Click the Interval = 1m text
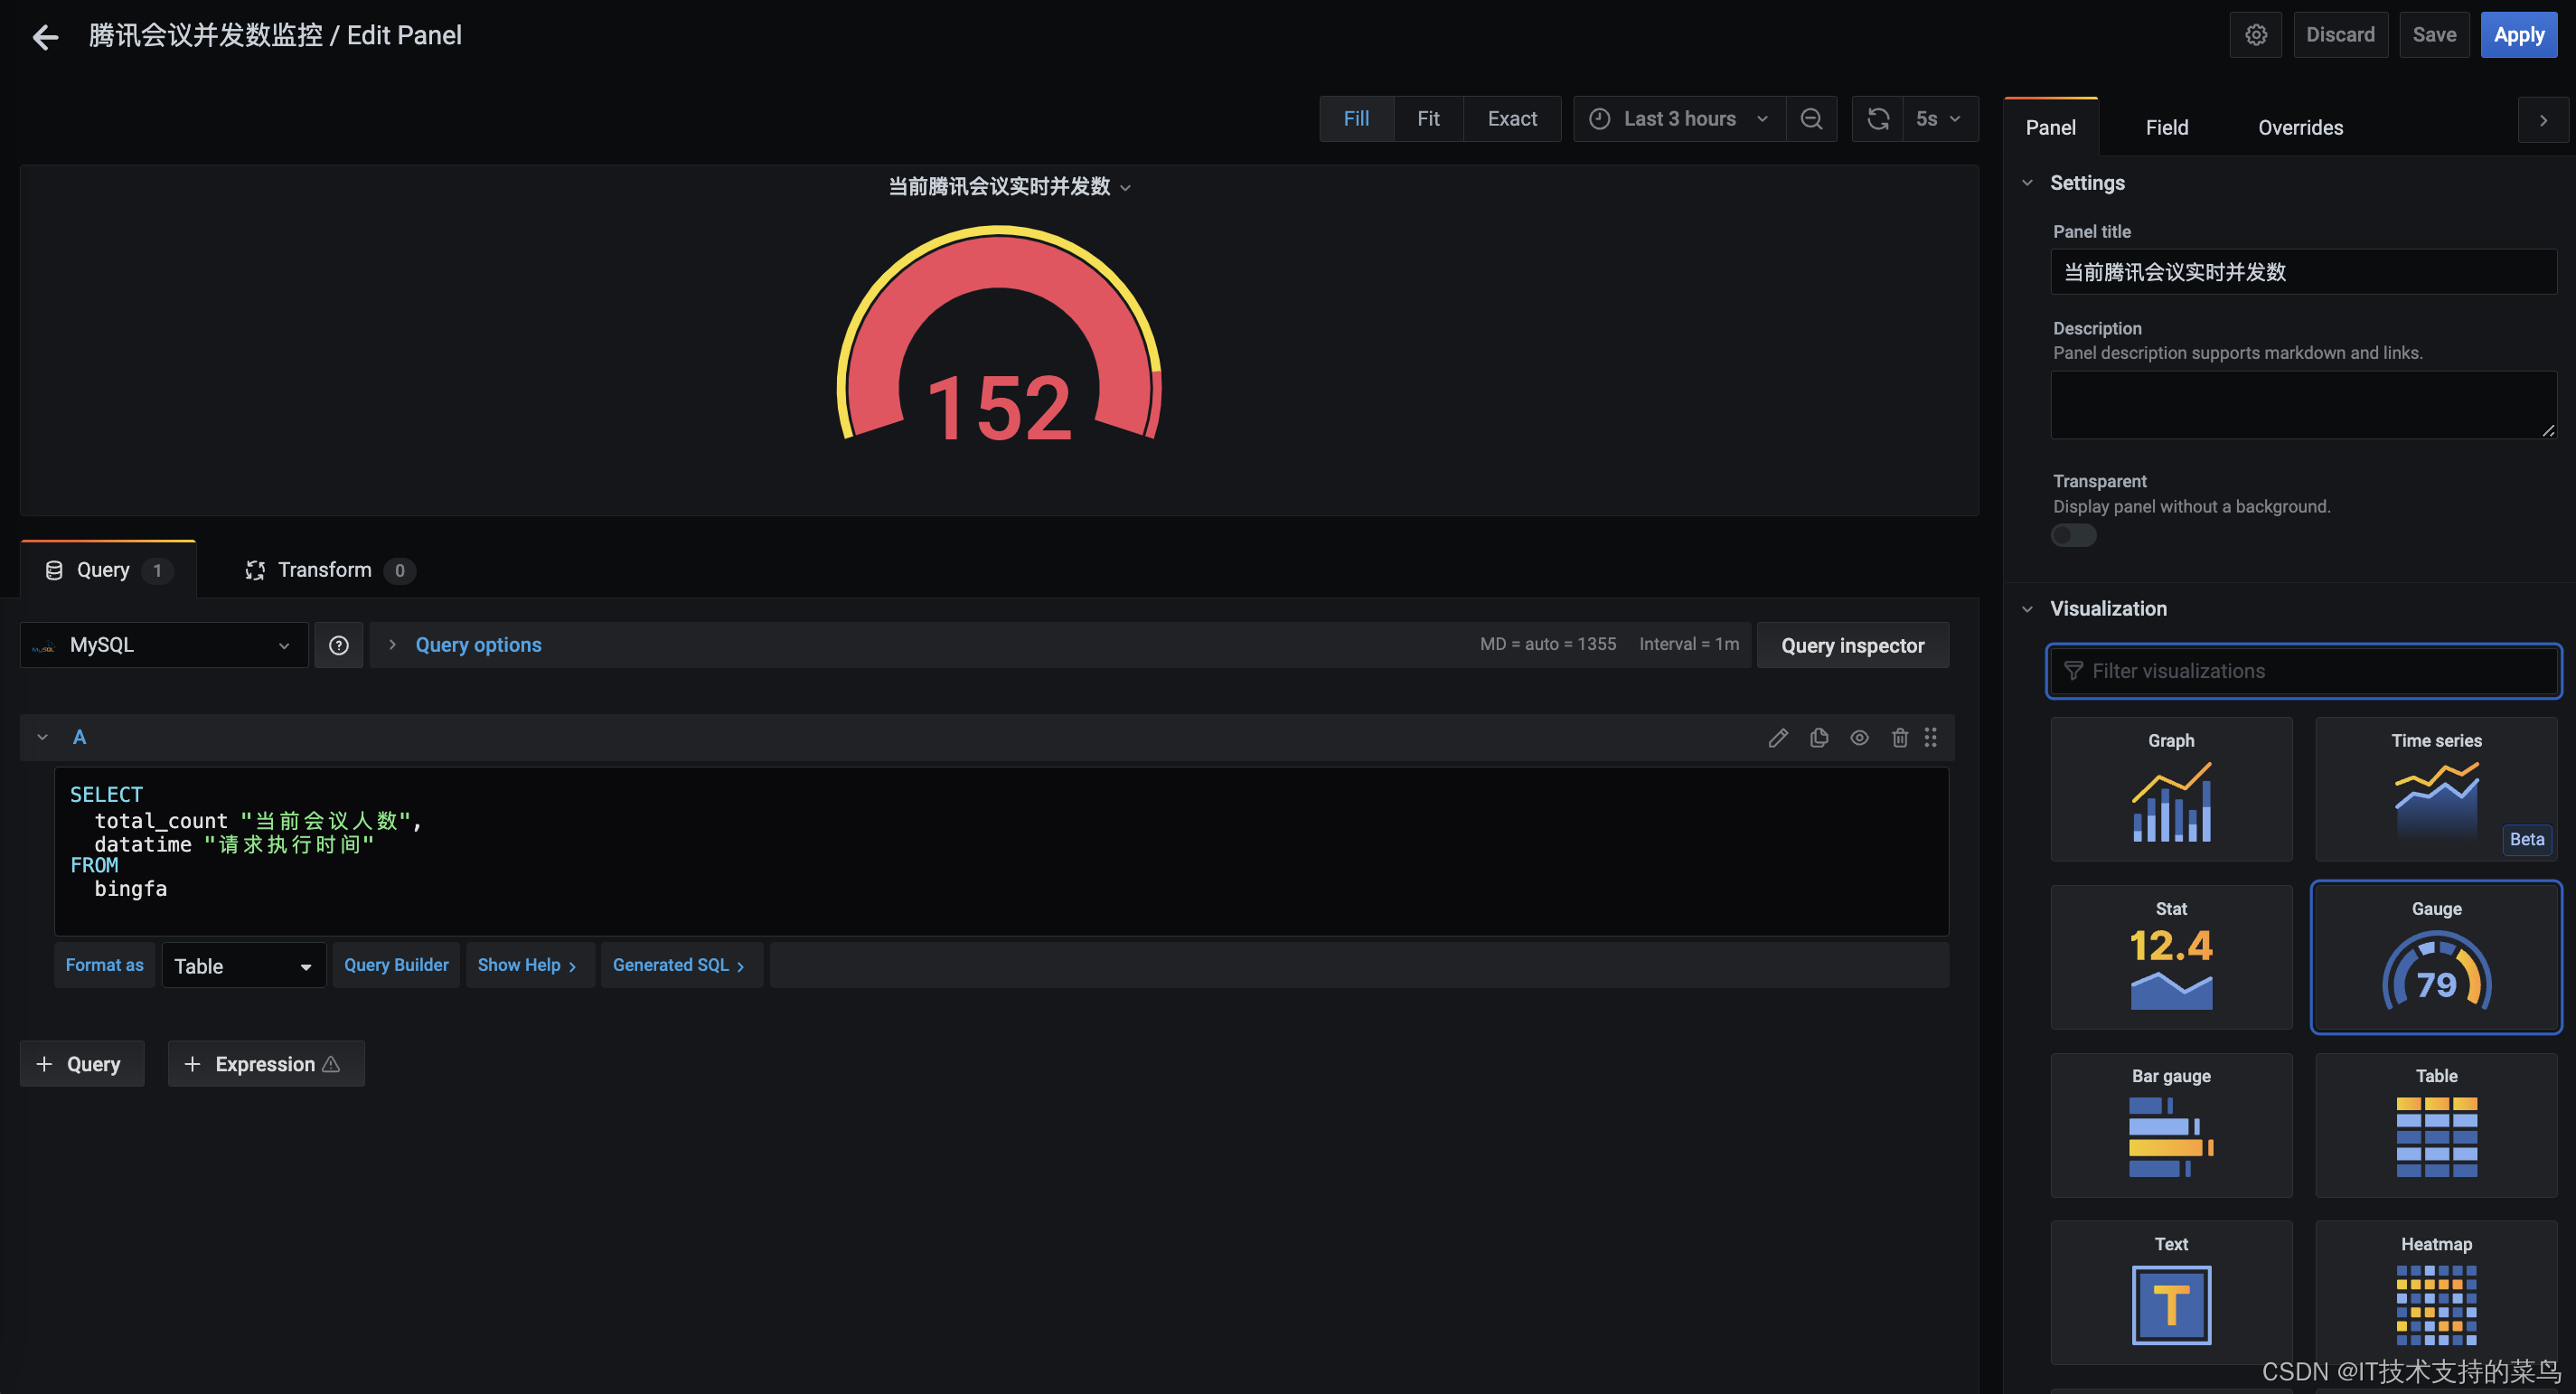 click(1689, 644)
